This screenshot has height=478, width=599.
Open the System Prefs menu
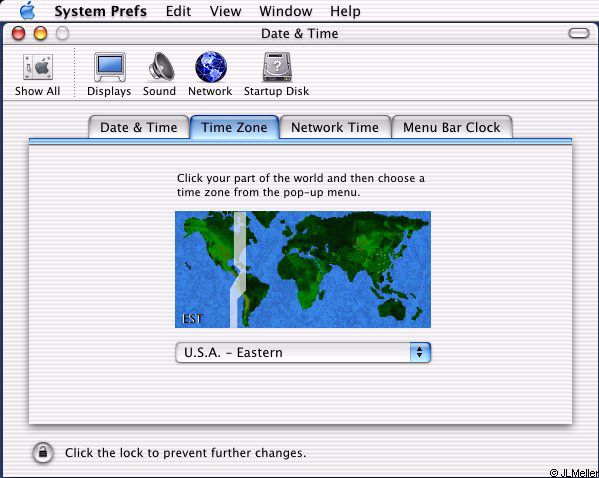(x=100, y=11)
